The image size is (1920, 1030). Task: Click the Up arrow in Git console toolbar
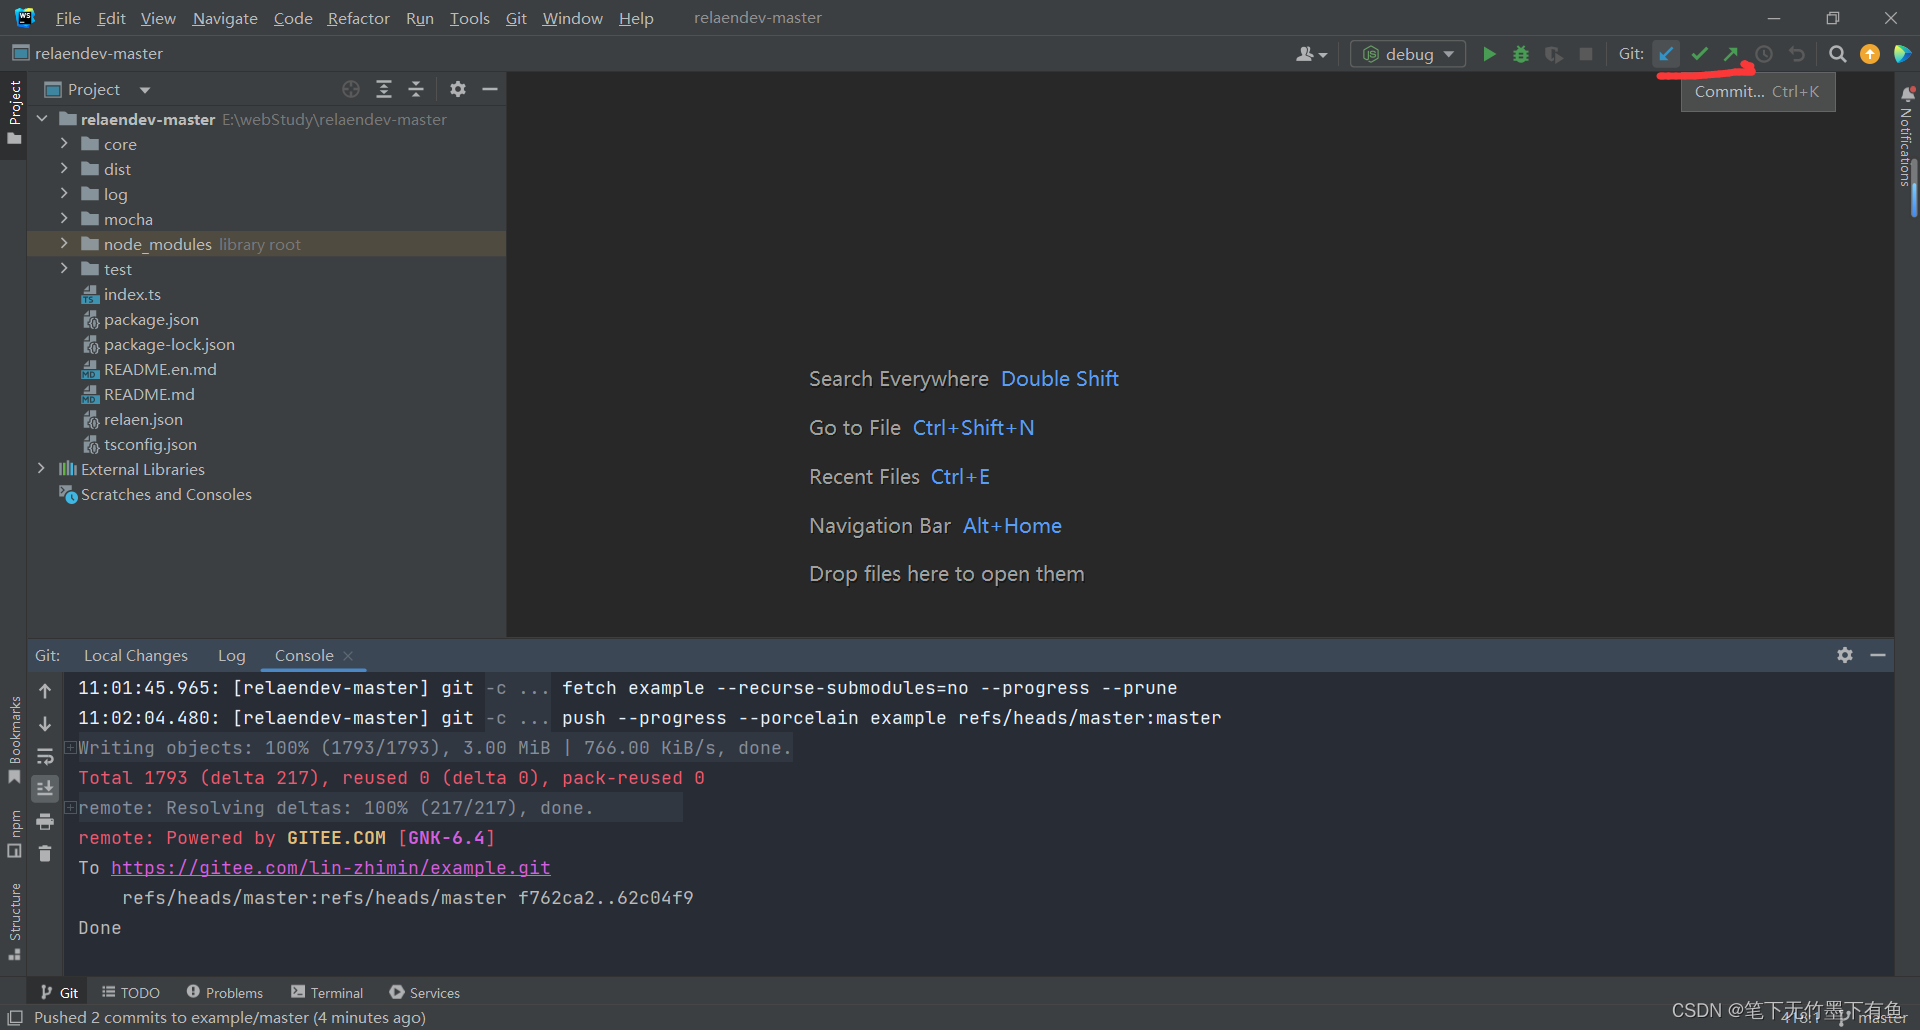click(x=45, y=691)
